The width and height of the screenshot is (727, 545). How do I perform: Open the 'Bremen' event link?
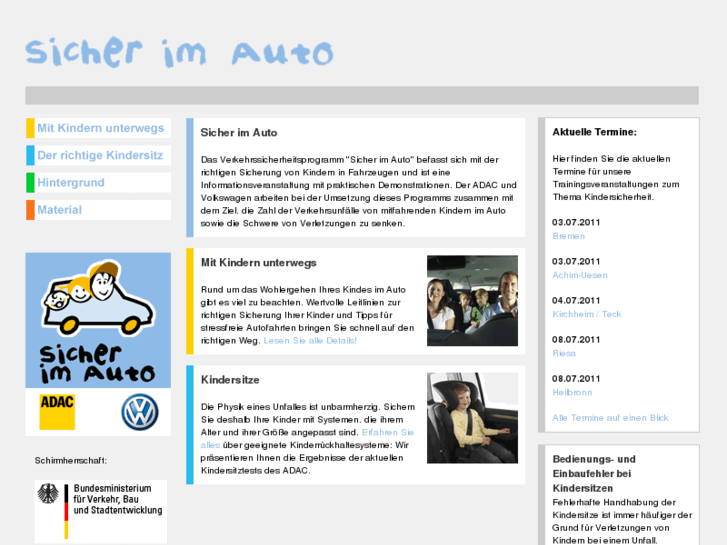click(x=568, y=236)
